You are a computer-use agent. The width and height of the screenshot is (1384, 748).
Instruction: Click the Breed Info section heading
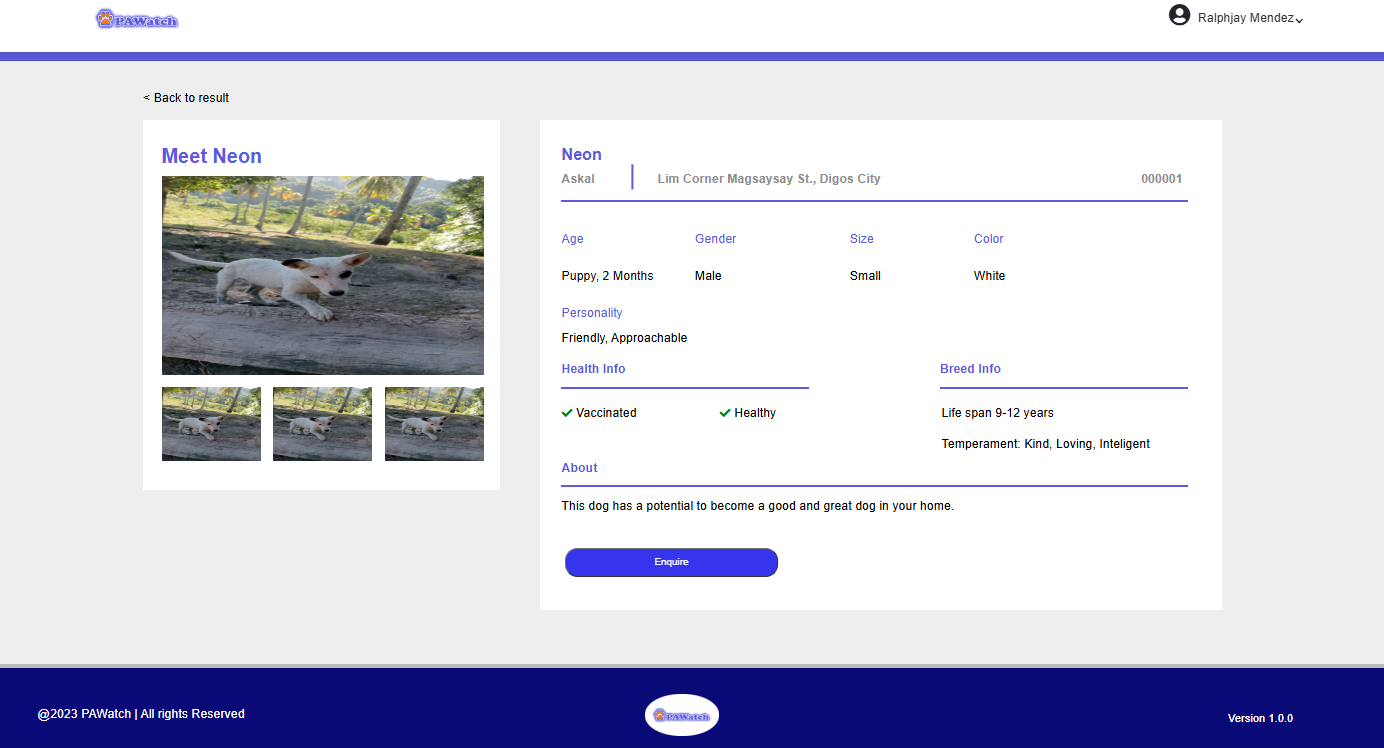(x=970, y=369)
